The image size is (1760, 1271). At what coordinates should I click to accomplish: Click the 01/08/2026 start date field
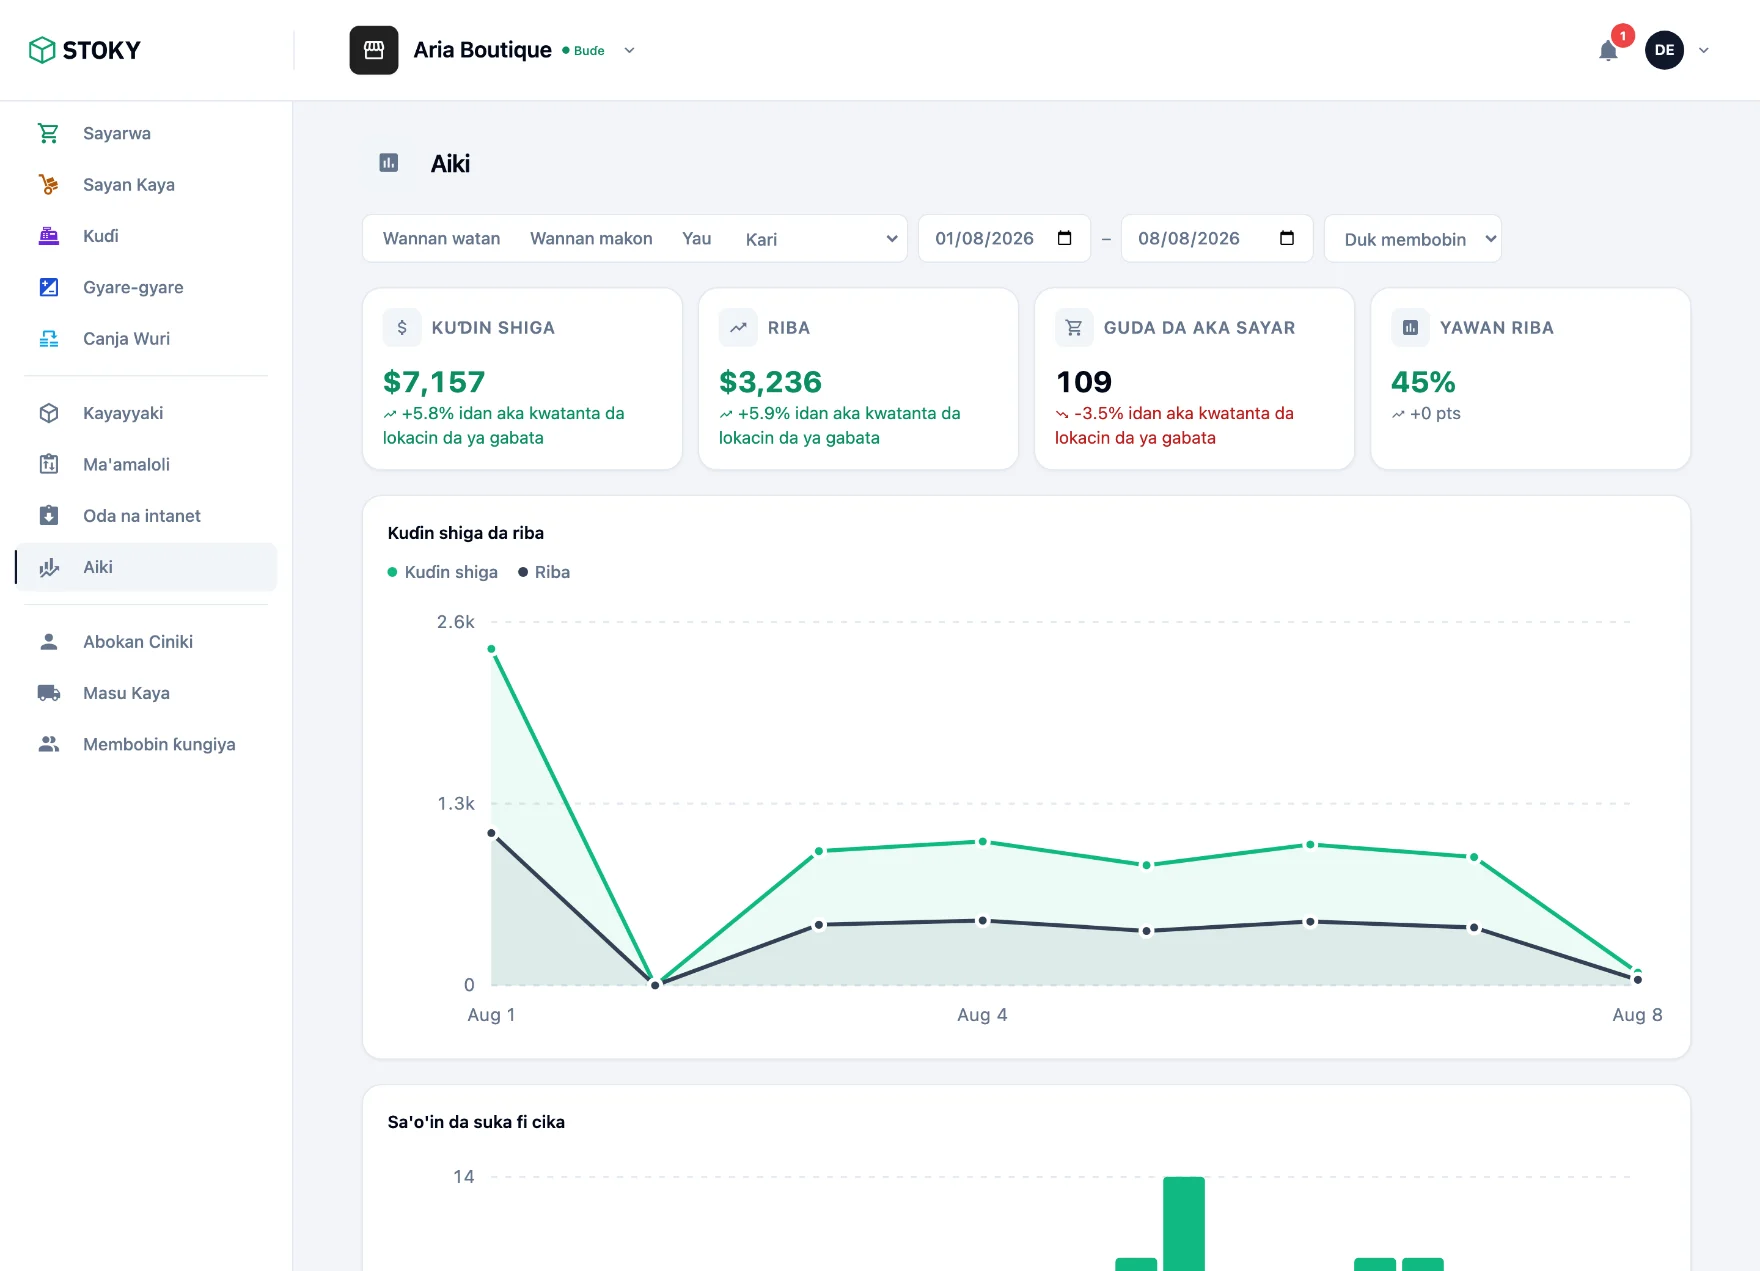point(1004,238)
